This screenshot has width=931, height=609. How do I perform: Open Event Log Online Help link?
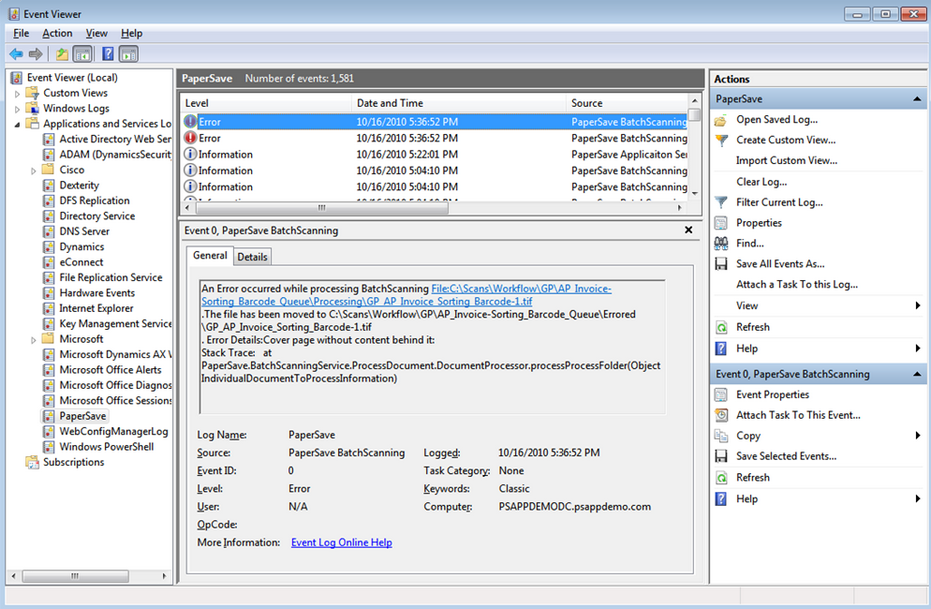(341, 543)
